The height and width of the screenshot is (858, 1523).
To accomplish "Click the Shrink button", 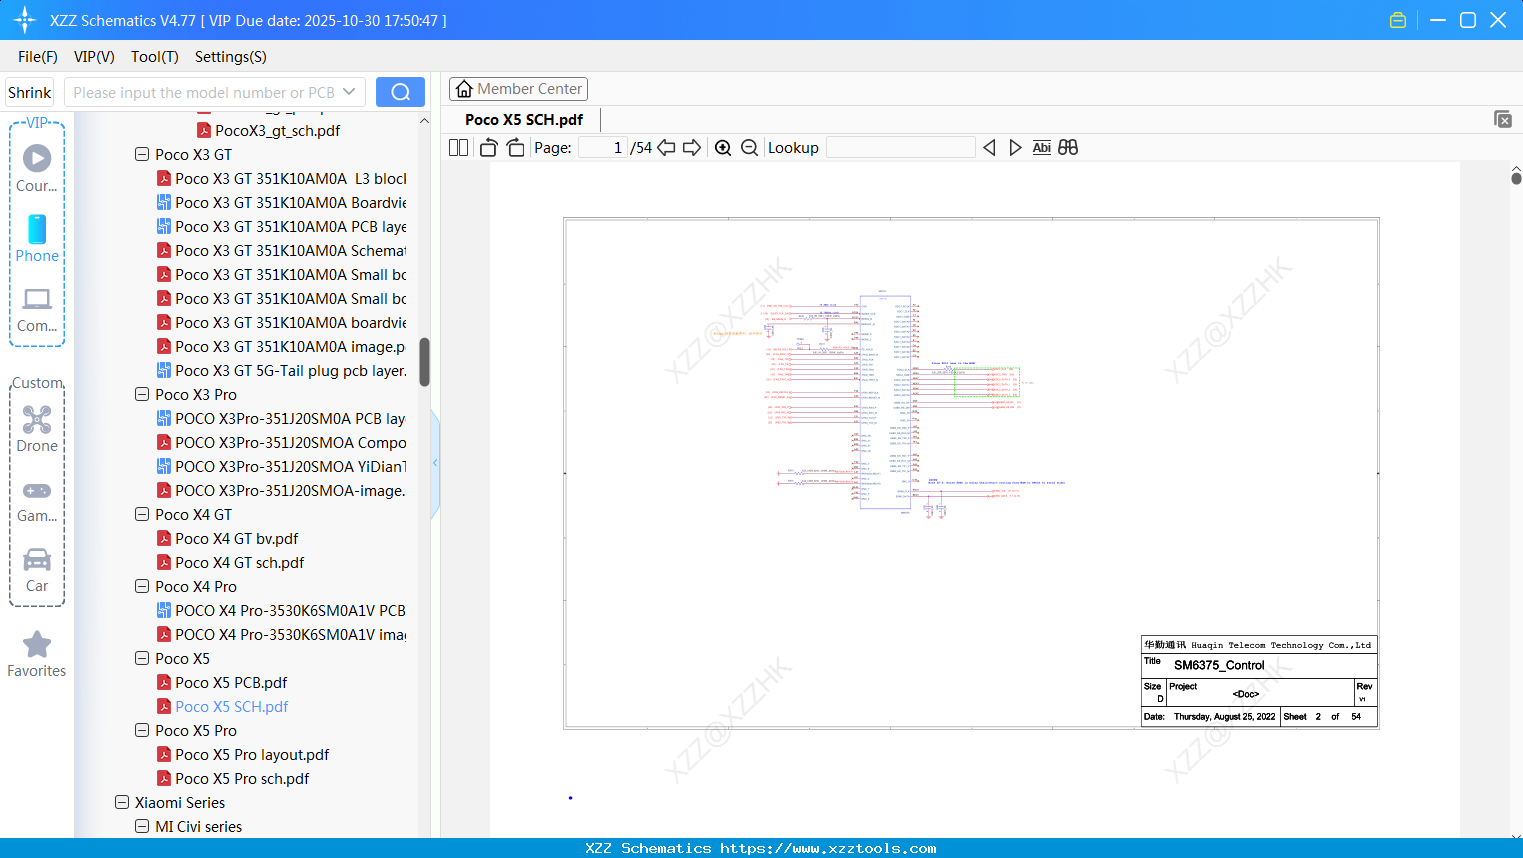I will [29, 92].
